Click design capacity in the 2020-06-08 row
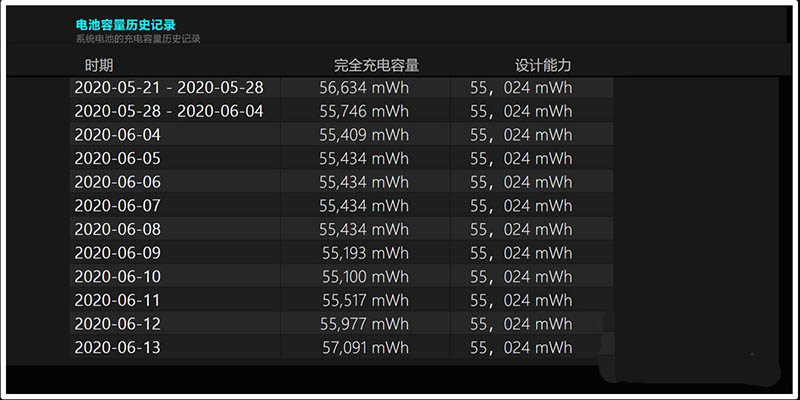The width and height of the screenshot is (800, 400). pos(521,229)
